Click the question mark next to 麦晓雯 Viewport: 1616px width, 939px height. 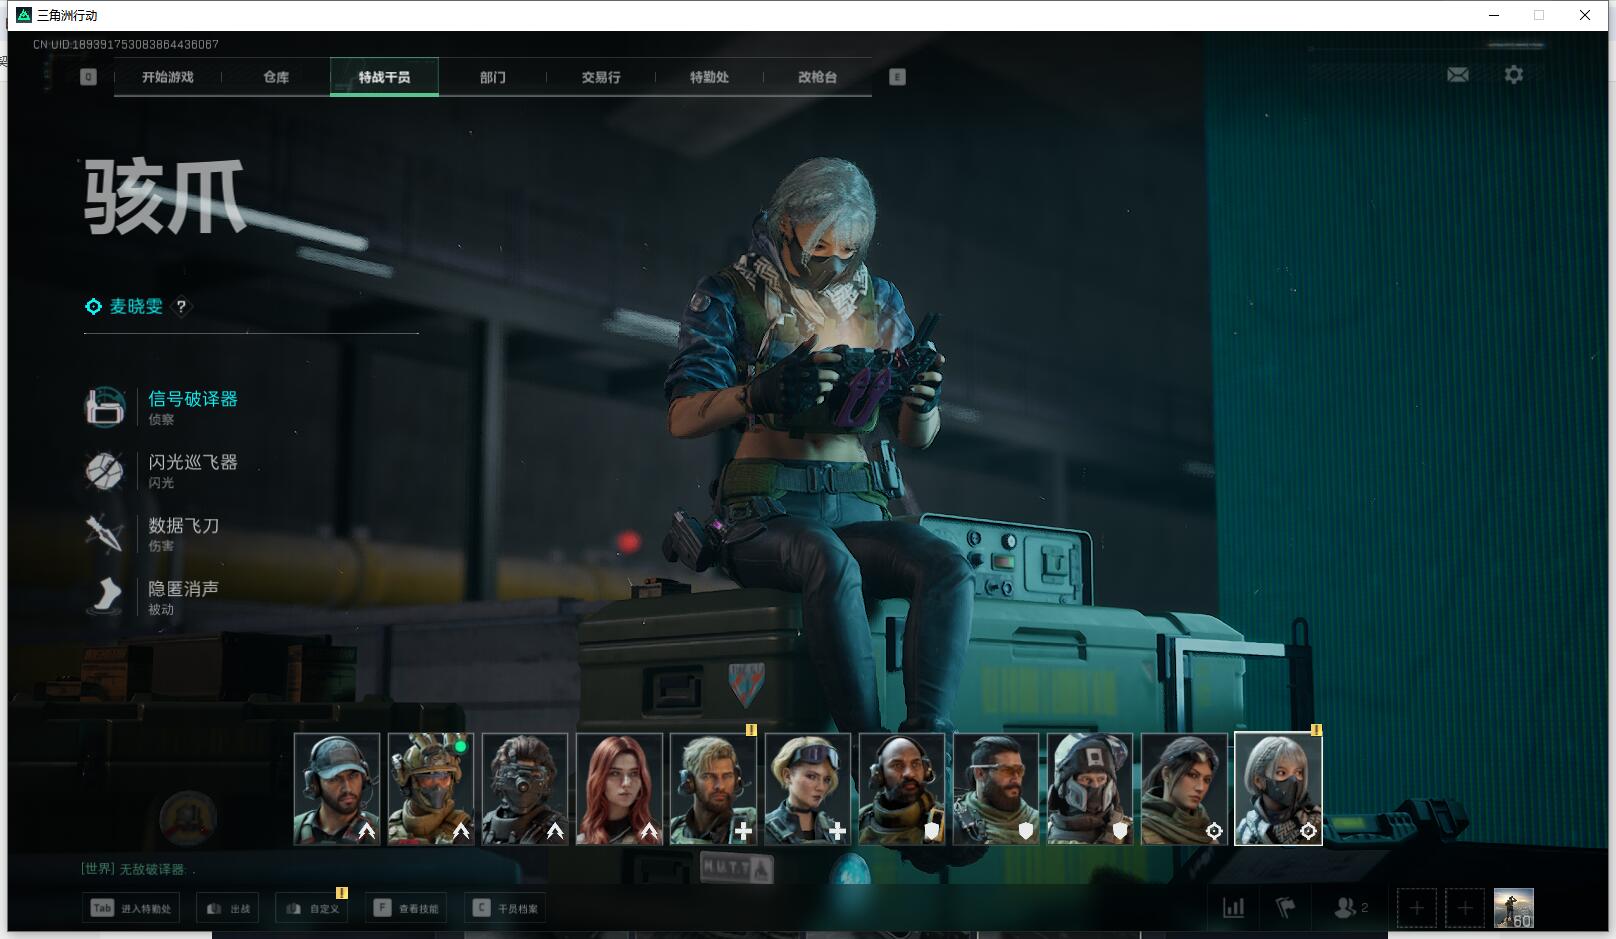pos(181,307)
